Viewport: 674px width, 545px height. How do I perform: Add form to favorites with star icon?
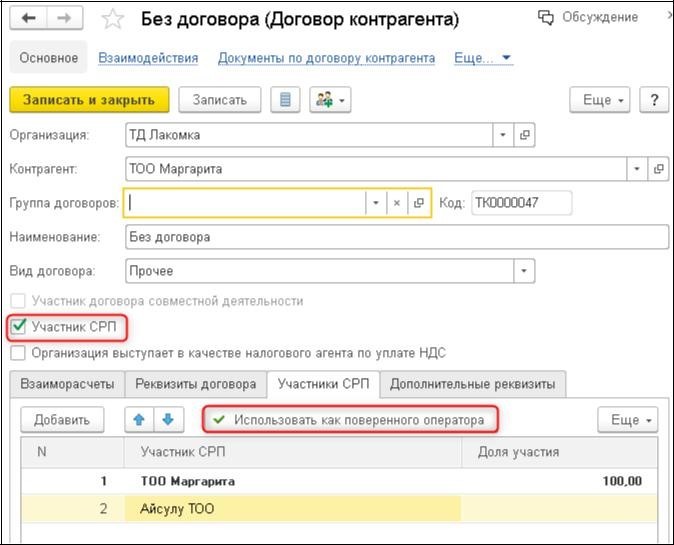[113, 19]
